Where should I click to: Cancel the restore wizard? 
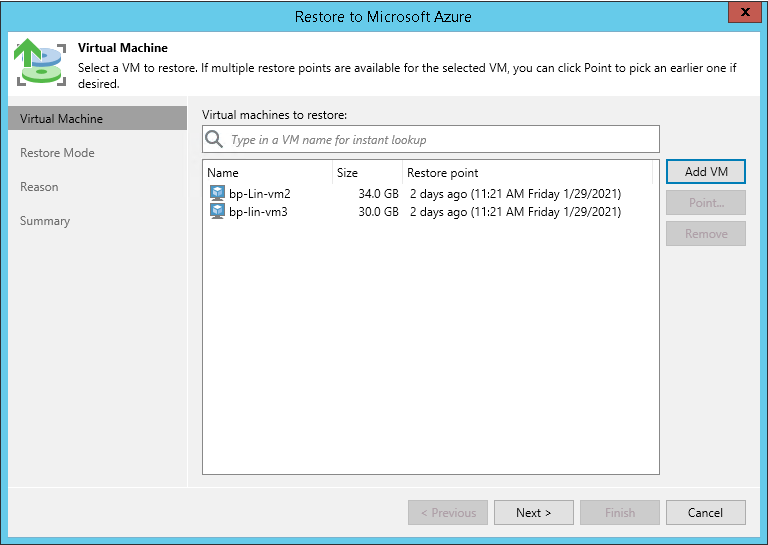[706, 512]
